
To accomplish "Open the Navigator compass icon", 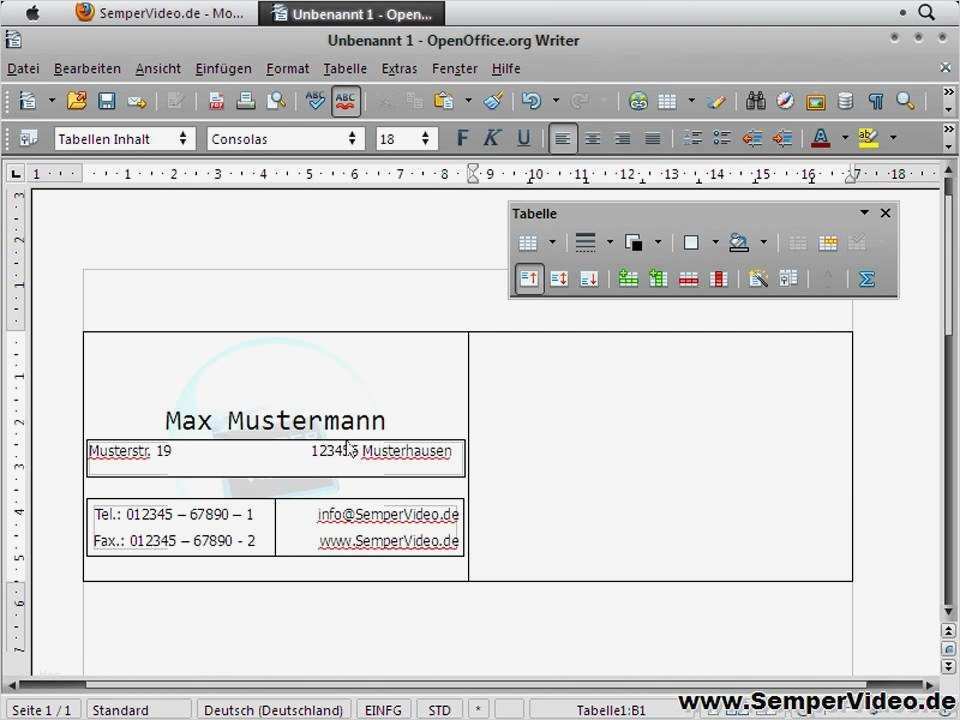I will click(786, 101).
